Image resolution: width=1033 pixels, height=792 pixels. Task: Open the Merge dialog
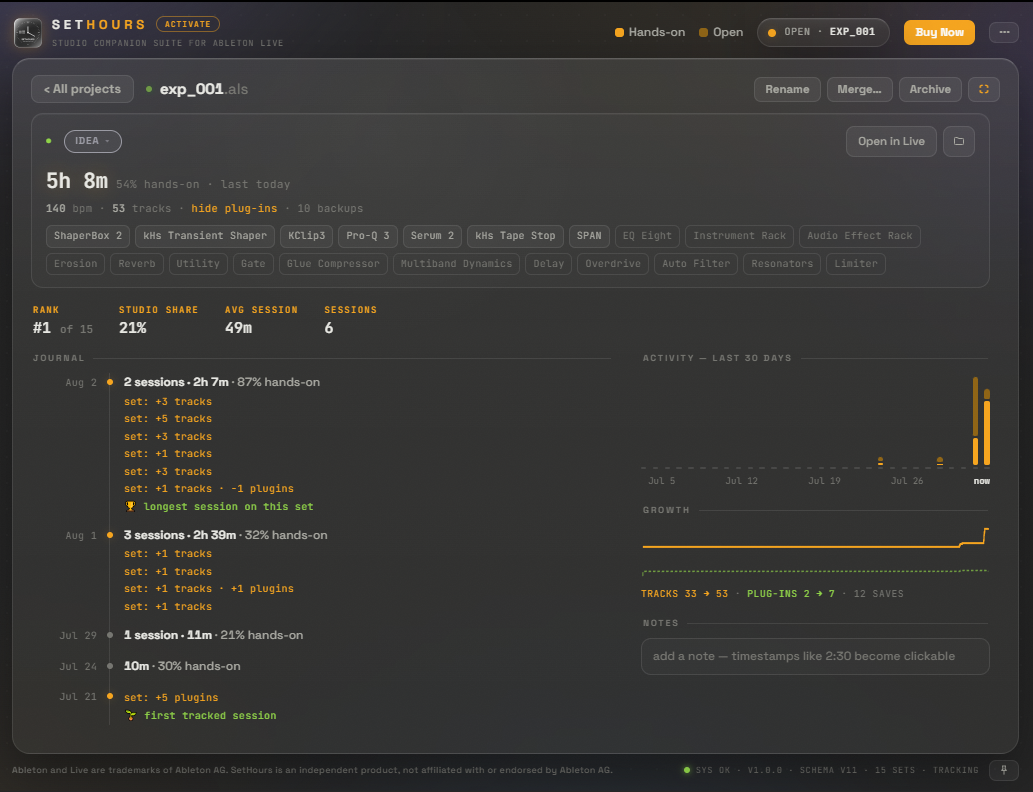point(859,90)
